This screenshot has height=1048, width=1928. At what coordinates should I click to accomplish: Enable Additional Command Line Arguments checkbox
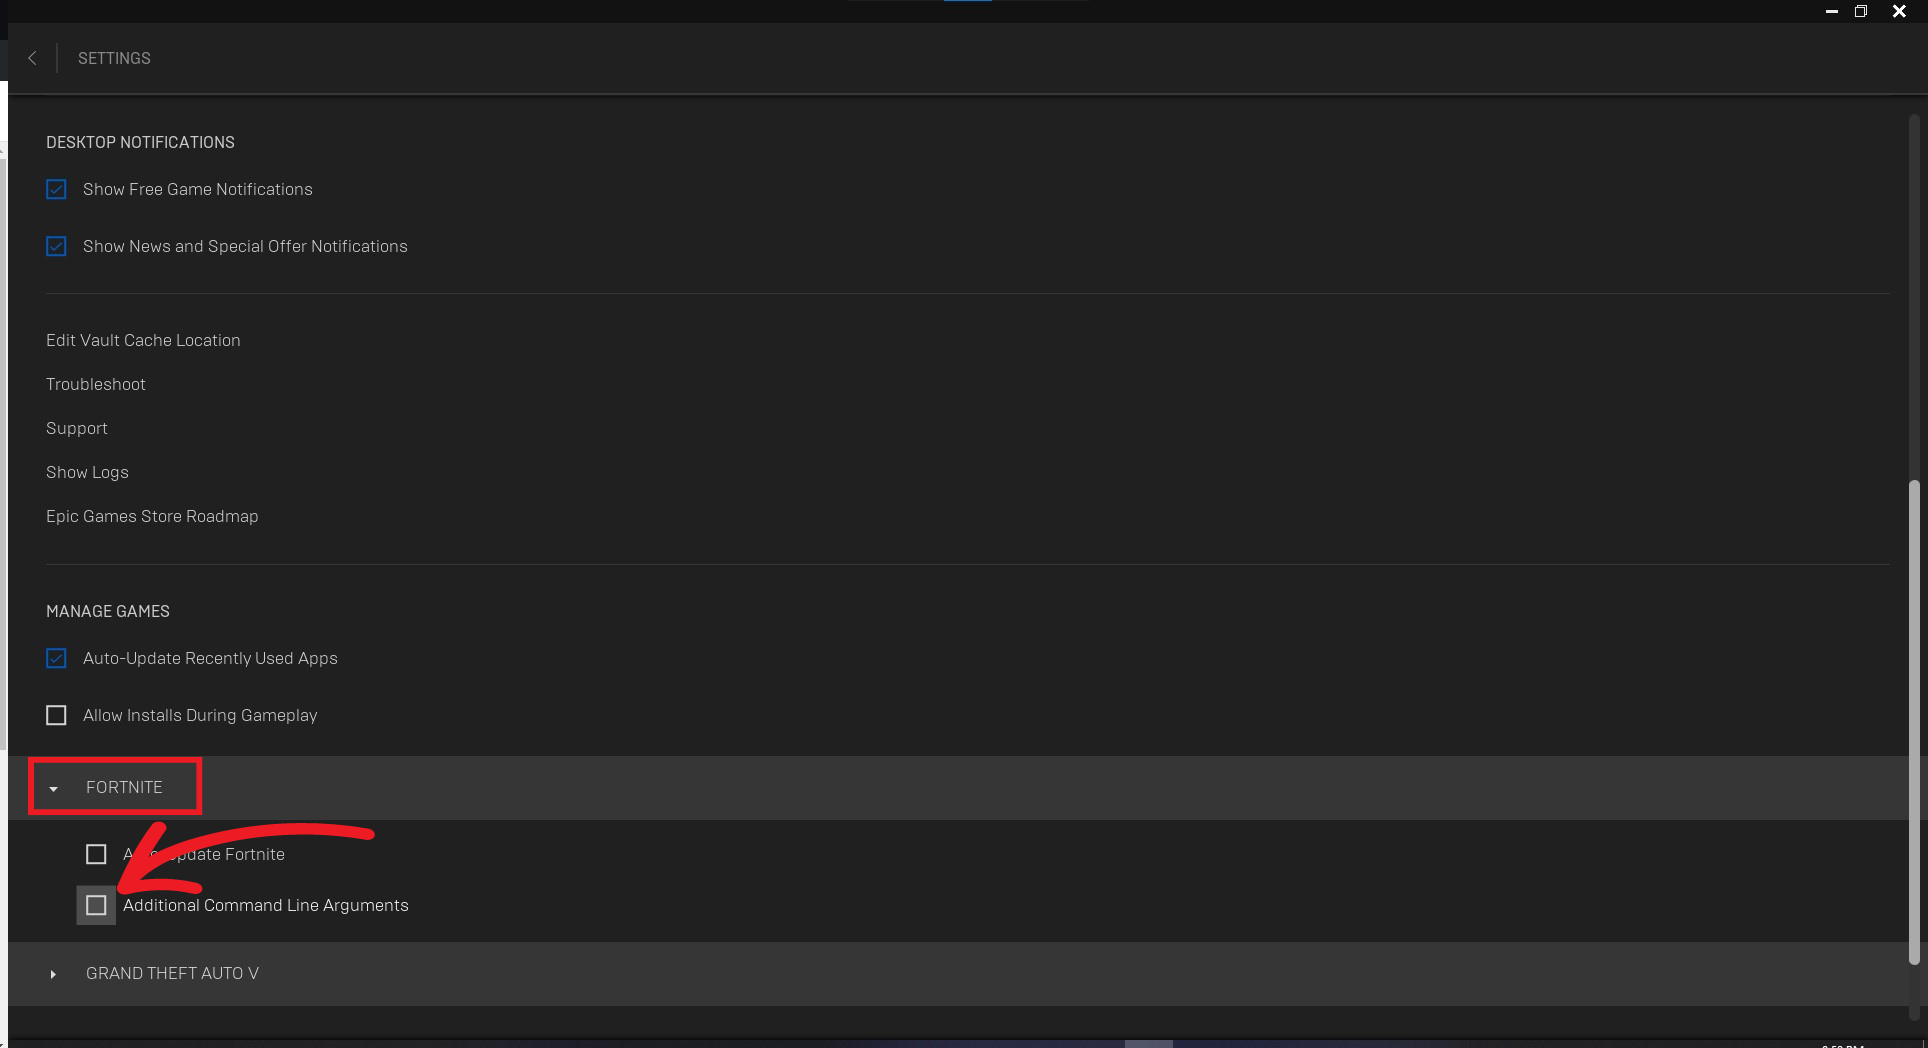[96, 905]
